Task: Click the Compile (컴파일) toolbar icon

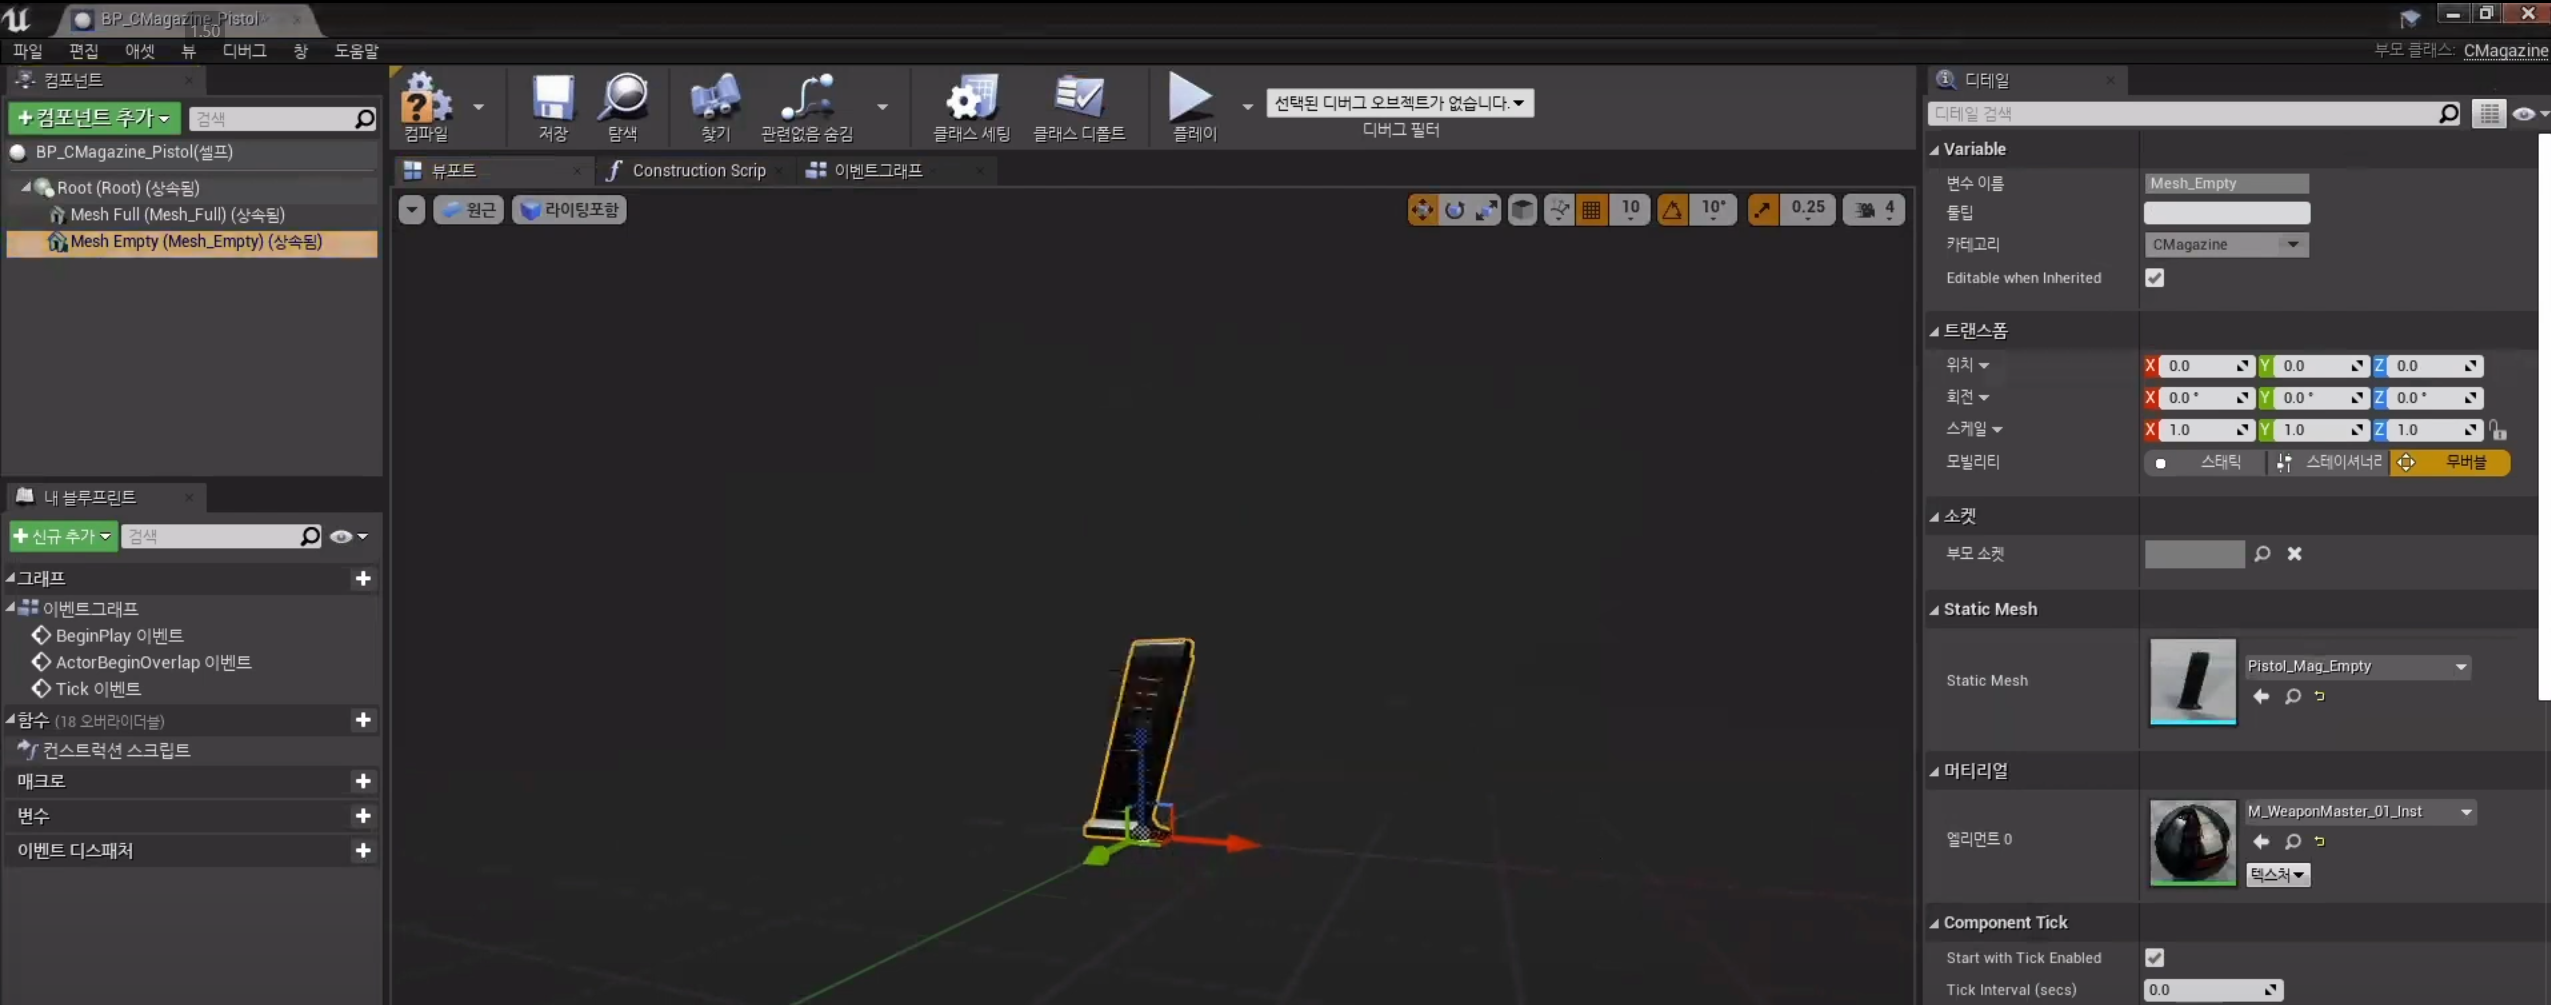Action: point(427,106)
